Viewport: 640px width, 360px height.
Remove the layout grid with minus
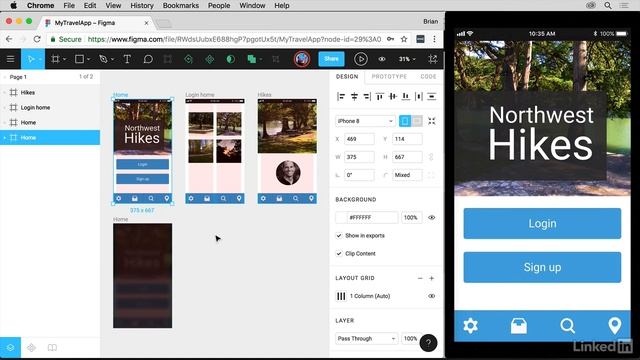(420, 278)
